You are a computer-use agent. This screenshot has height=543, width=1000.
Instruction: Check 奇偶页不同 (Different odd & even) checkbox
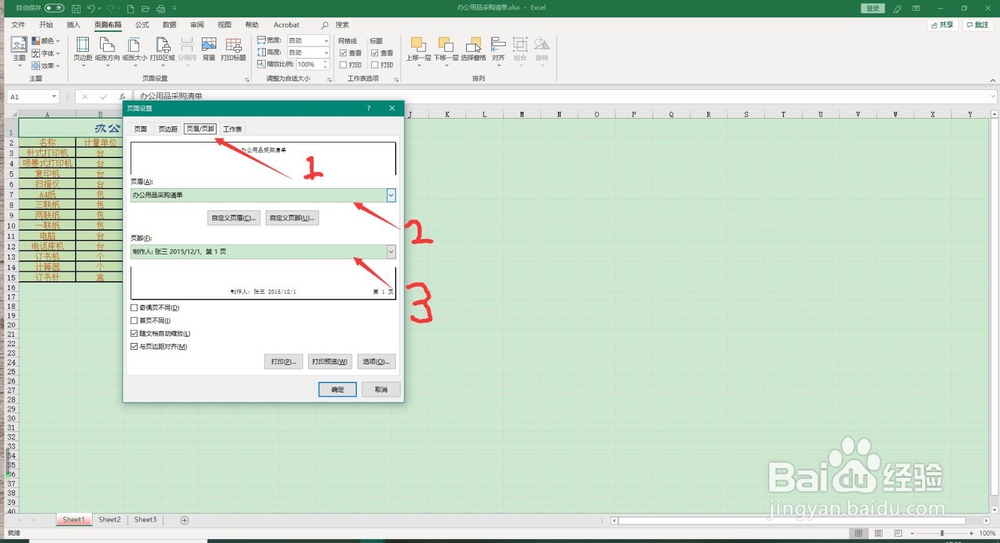(134, 308)
